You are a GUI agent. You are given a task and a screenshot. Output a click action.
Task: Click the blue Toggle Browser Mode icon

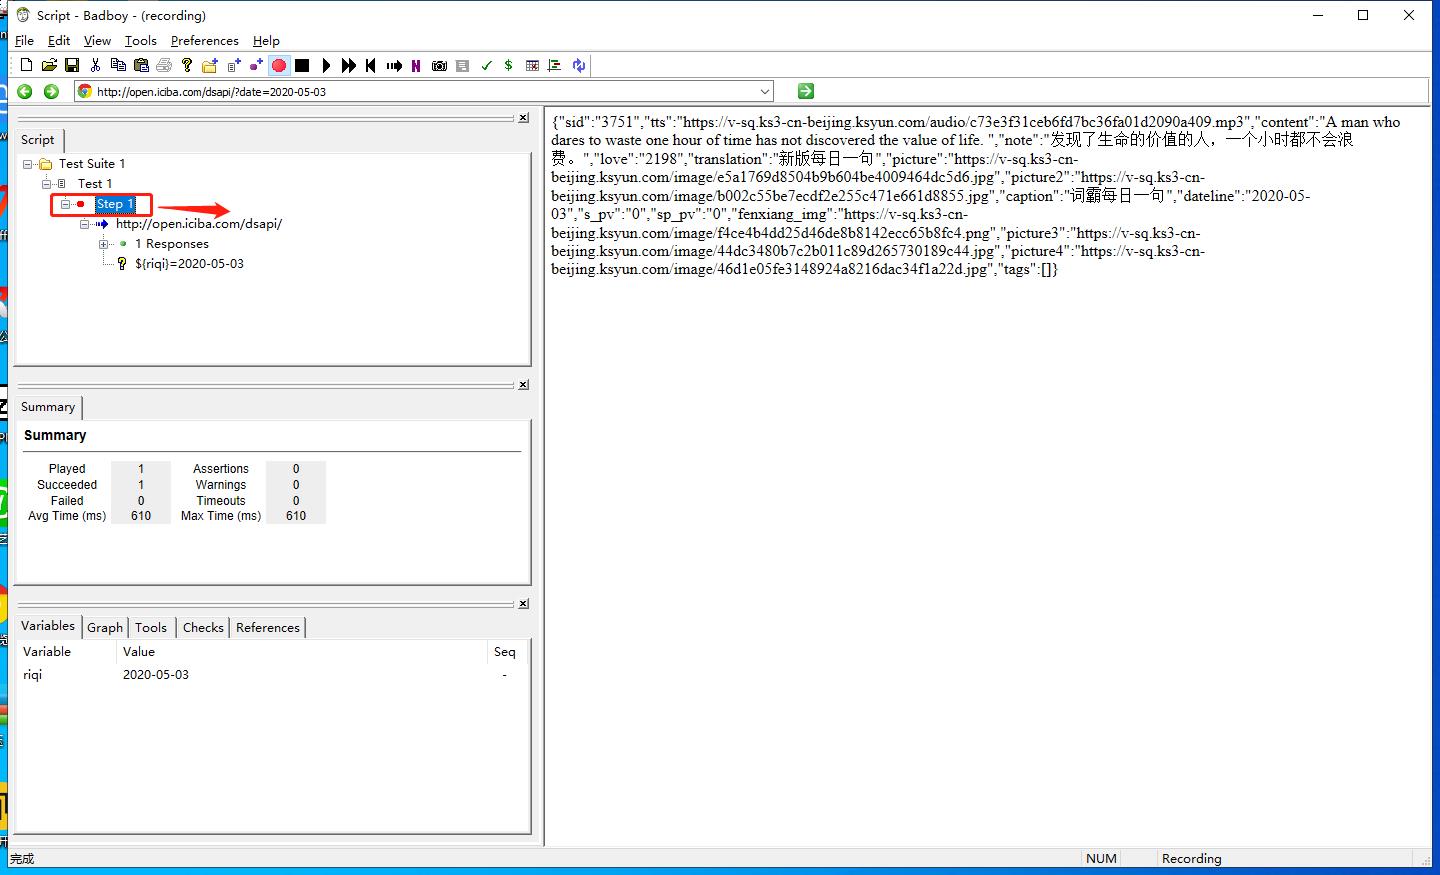579,65
